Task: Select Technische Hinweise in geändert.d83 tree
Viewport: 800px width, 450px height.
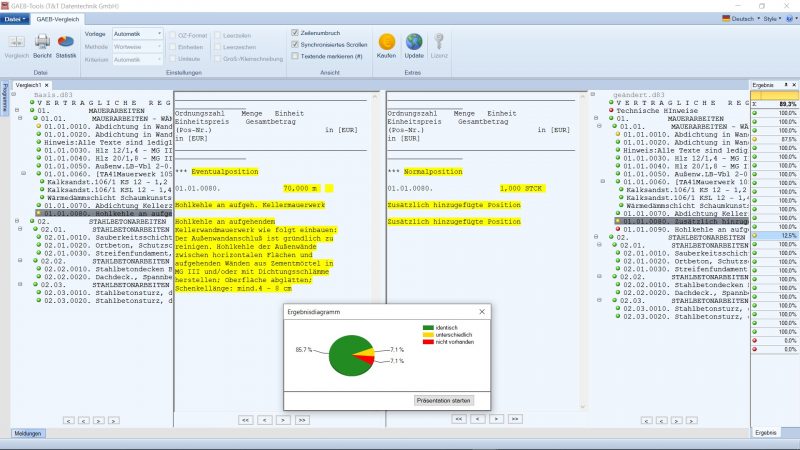Action: click(x=657, y=110)
